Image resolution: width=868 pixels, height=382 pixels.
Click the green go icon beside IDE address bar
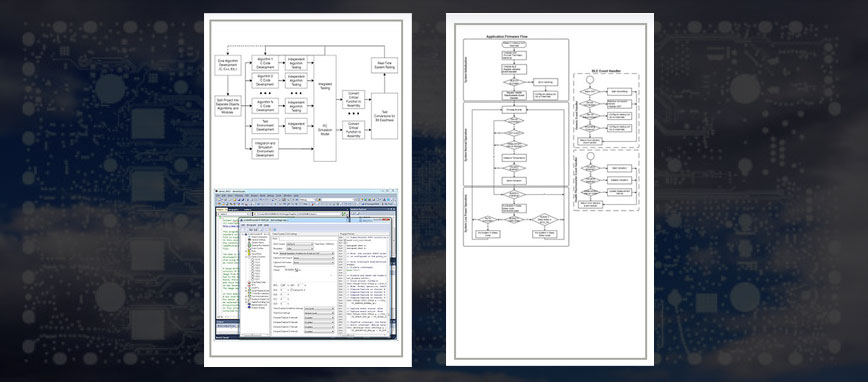[345, 213]
